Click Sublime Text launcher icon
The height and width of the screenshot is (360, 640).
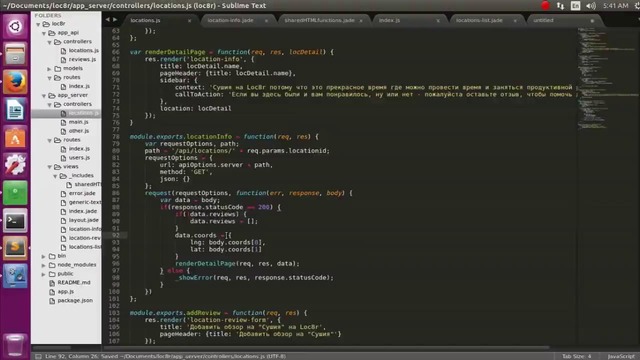15,248
